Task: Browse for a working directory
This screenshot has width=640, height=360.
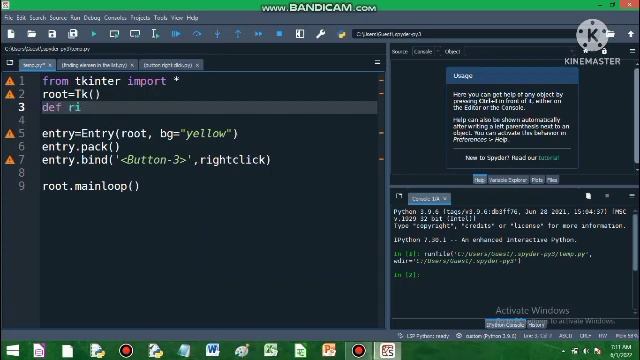Action: point(611,34)
